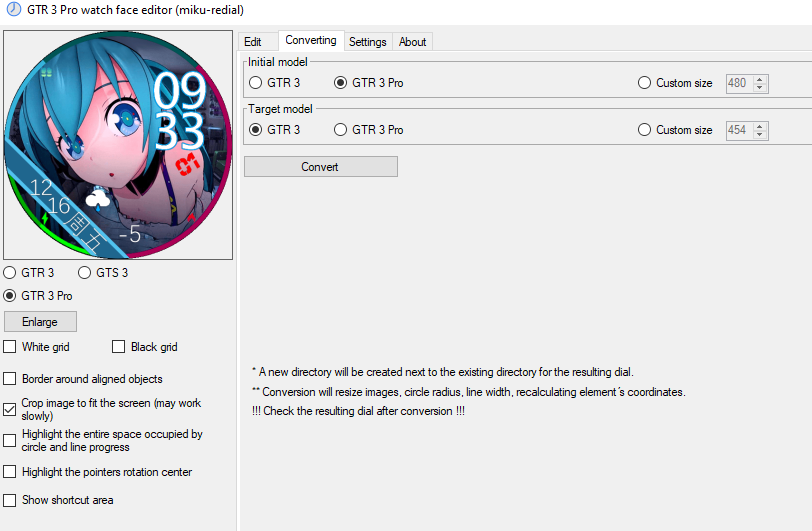Image resolution: width=812 pixels, height=531 pixels.
Task: Enable the Black grid checkbox
Action: coord(145,347)
